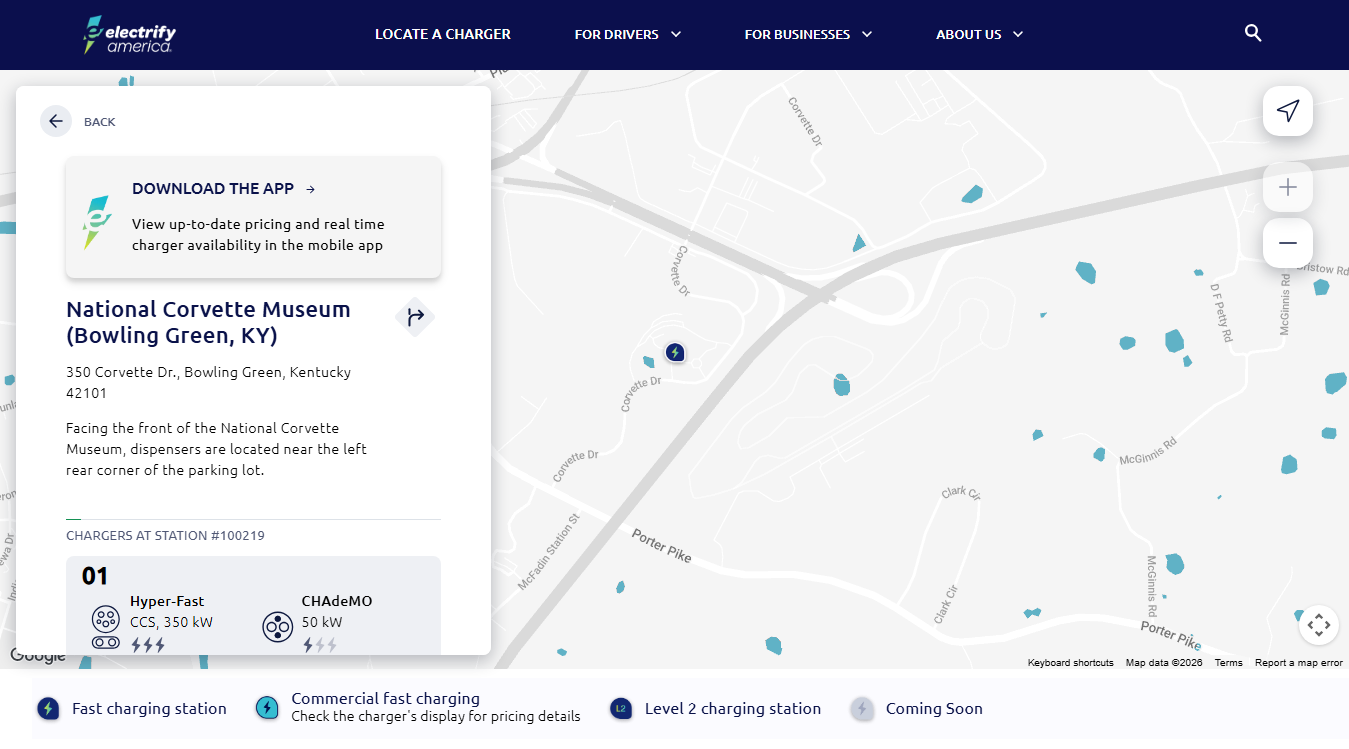The height and width of the screenshot is (749, 1349).
Task: Click the Electrify America app logo in banner
Action: pos(96,222)
